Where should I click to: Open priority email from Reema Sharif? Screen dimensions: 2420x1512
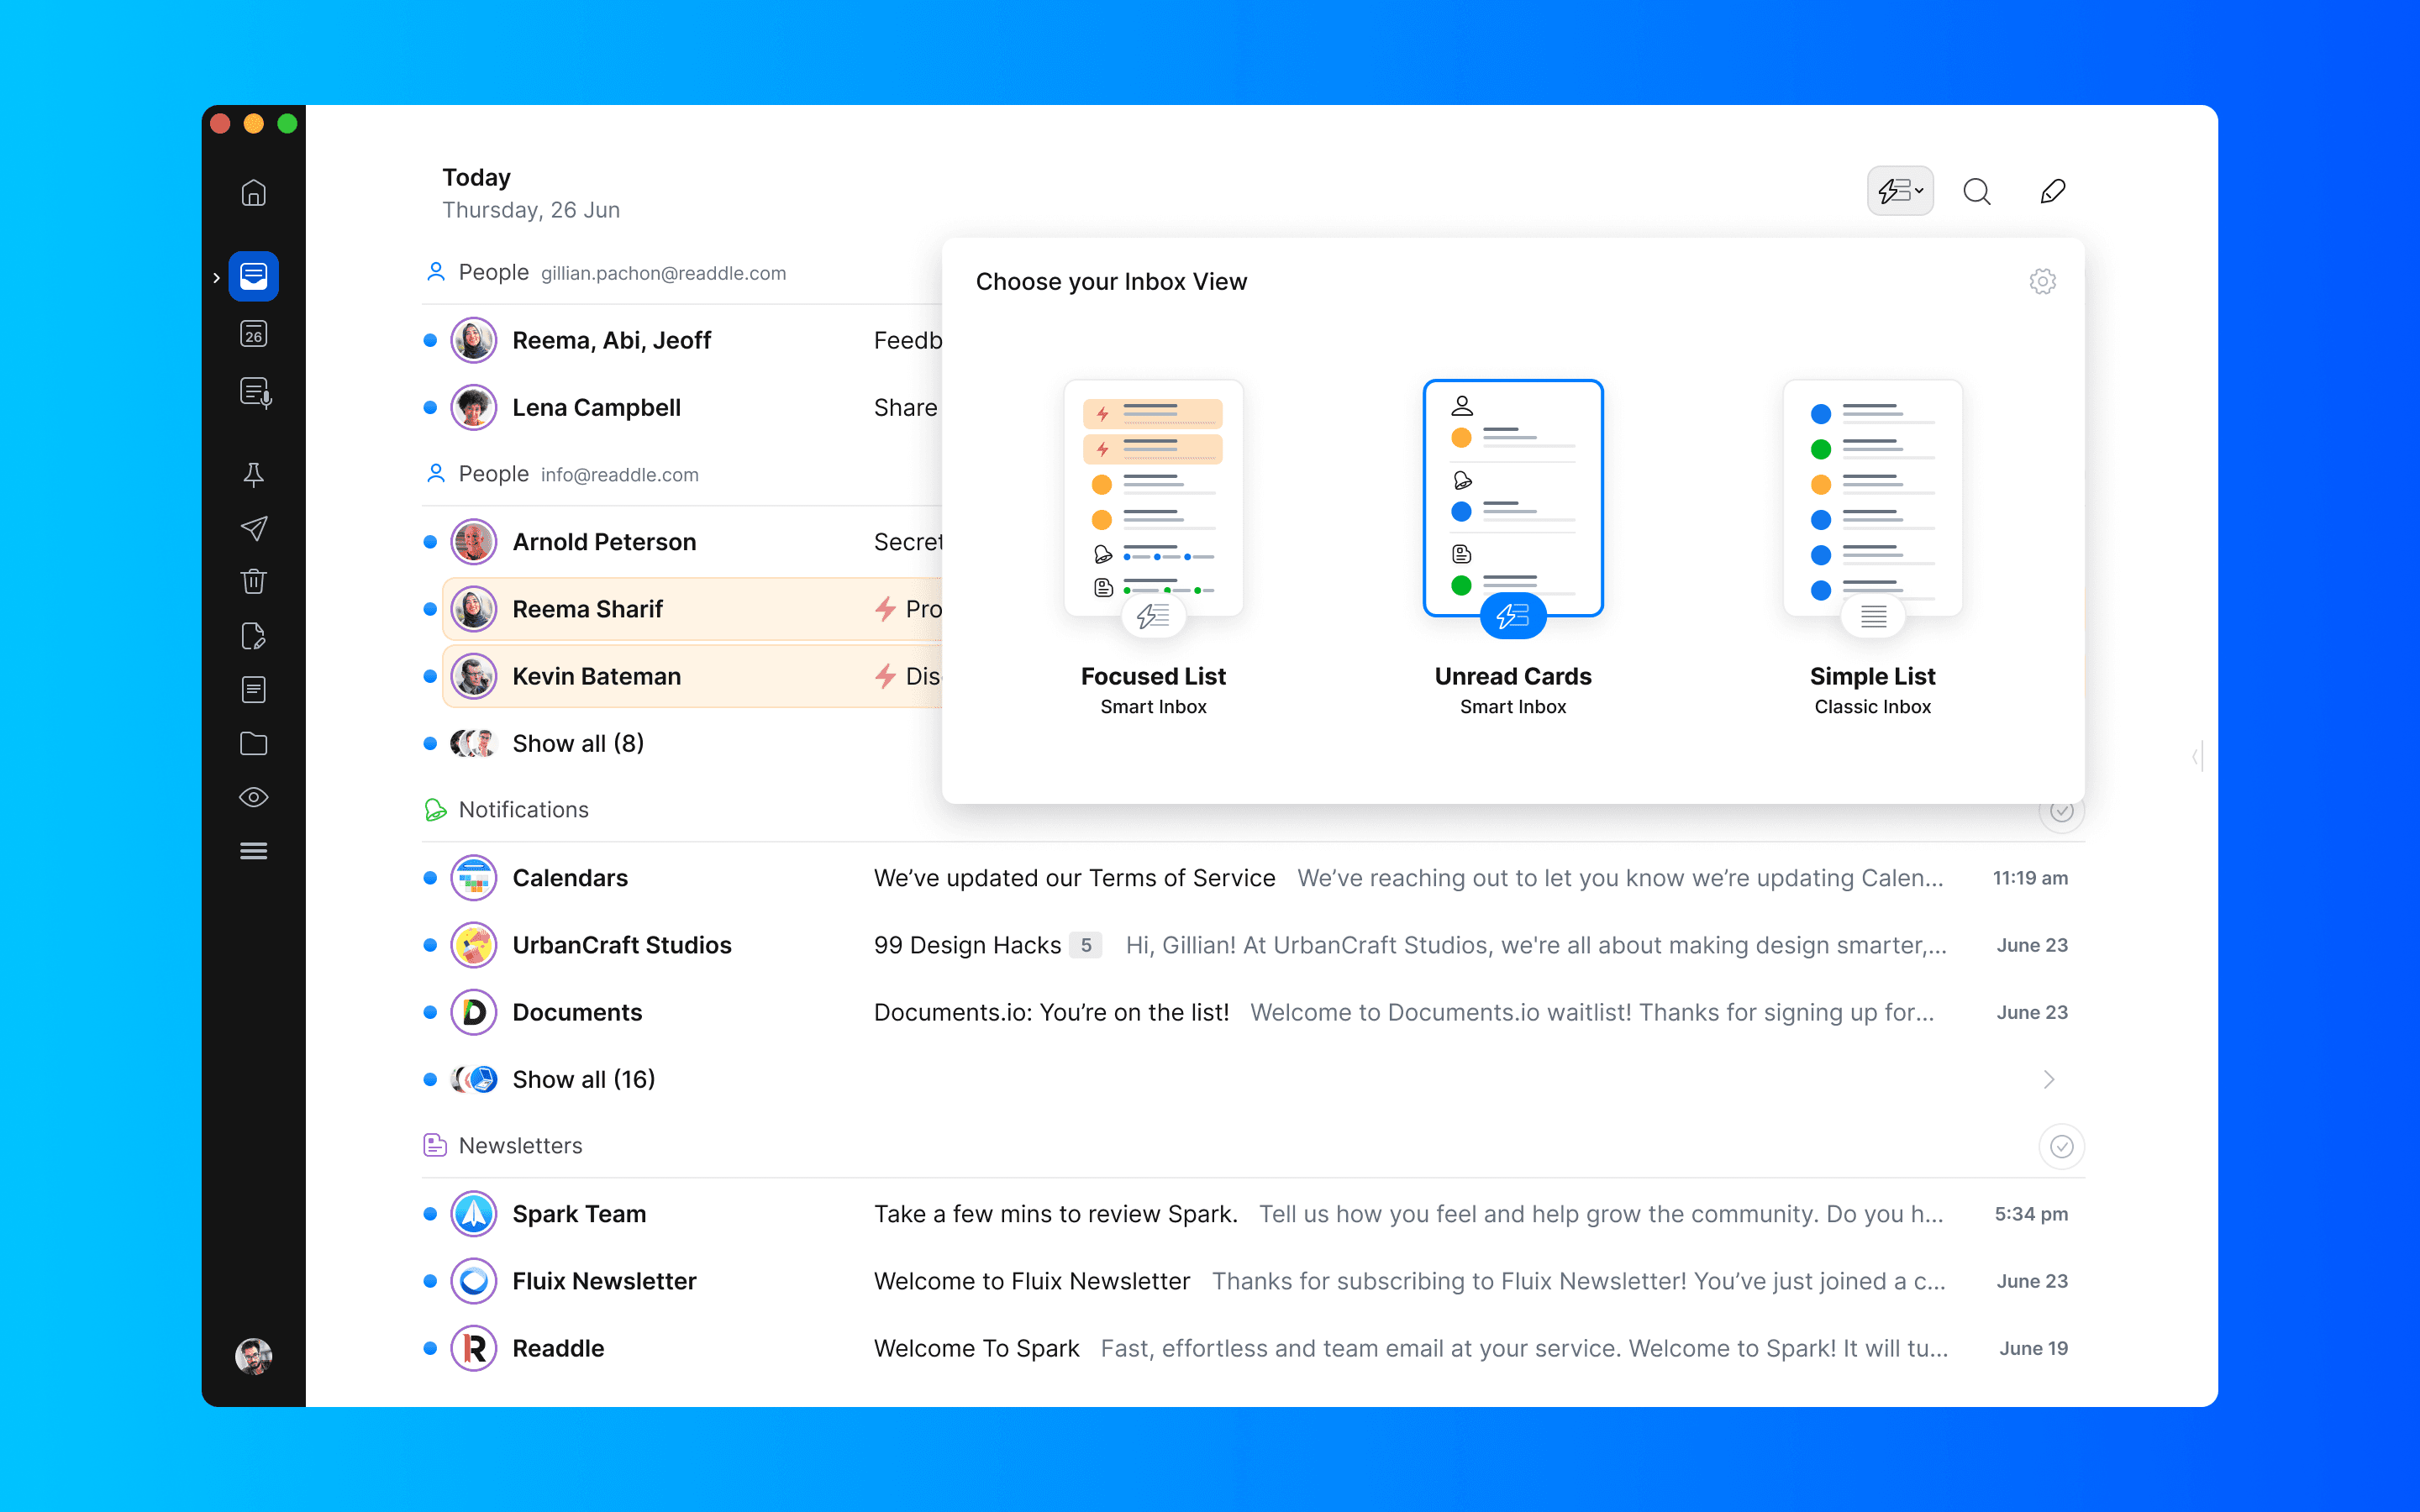click(x=692, y=609)
